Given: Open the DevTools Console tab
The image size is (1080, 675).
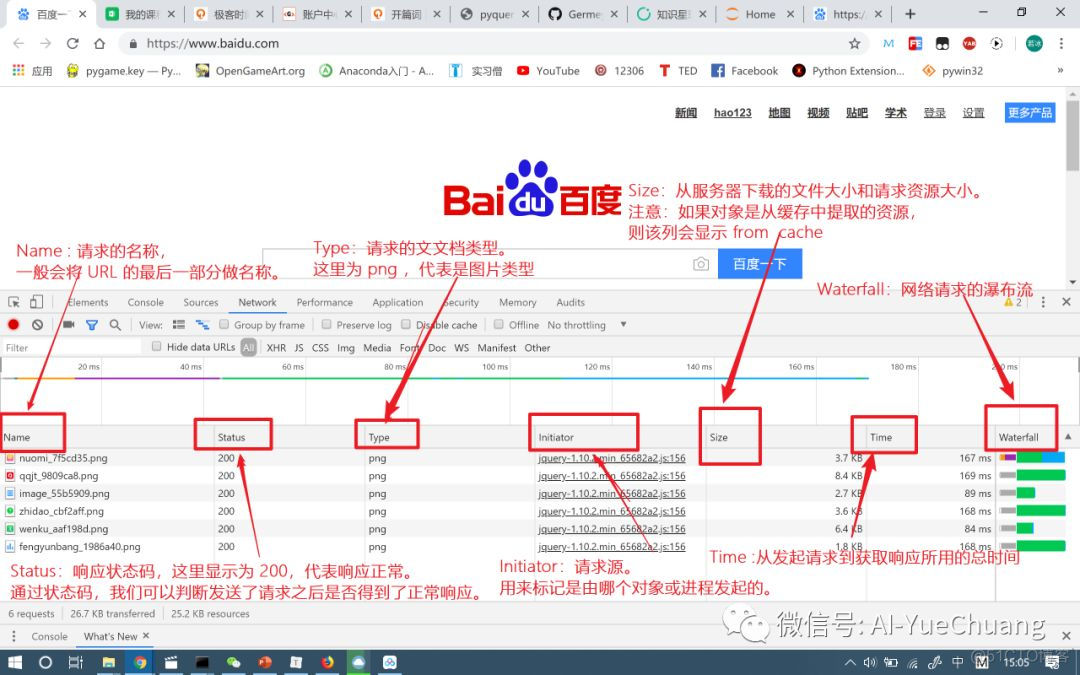Looking at the screenshot, I should coord(145,302).
